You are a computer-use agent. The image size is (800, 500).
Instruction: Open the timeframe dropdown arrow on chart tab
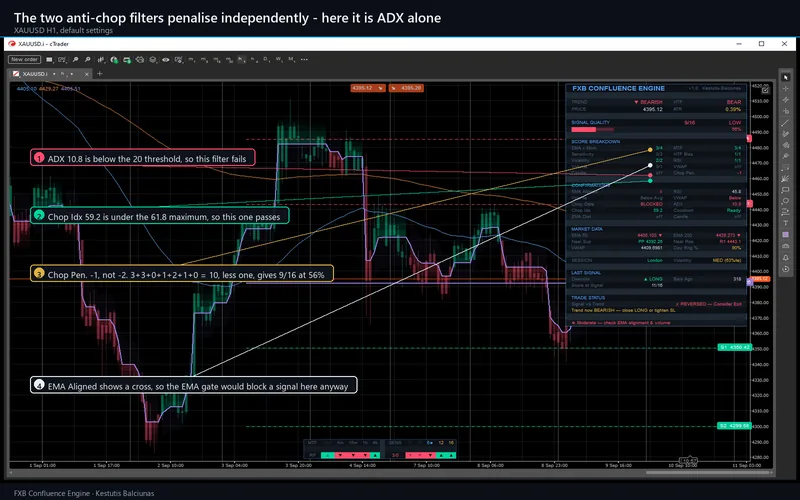coord(71,74)
